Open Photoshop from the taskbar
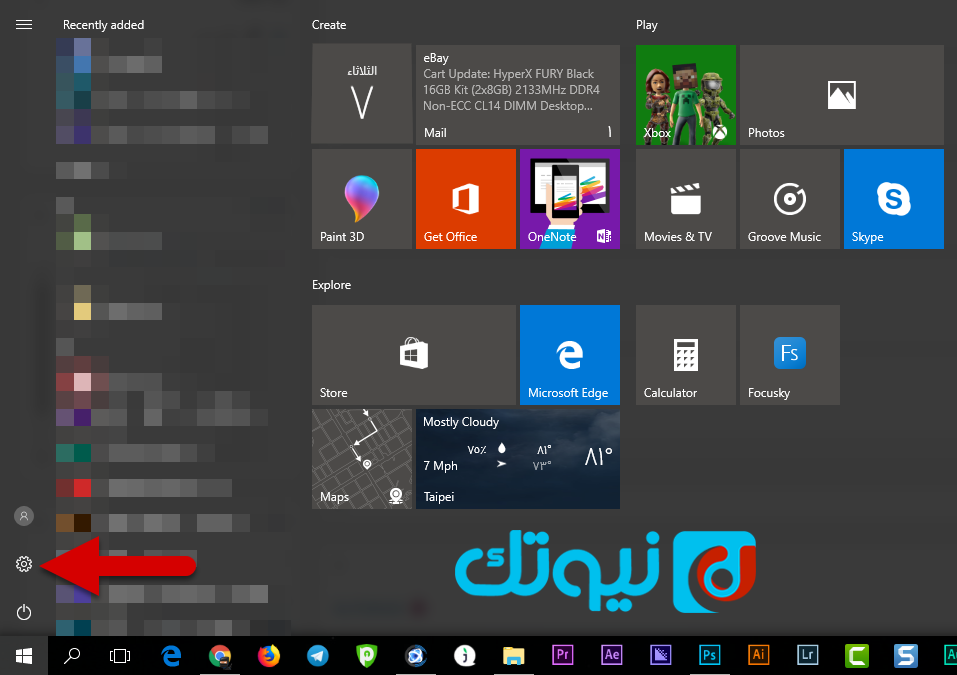Viewport: 957px width, 675px height. 709,655
